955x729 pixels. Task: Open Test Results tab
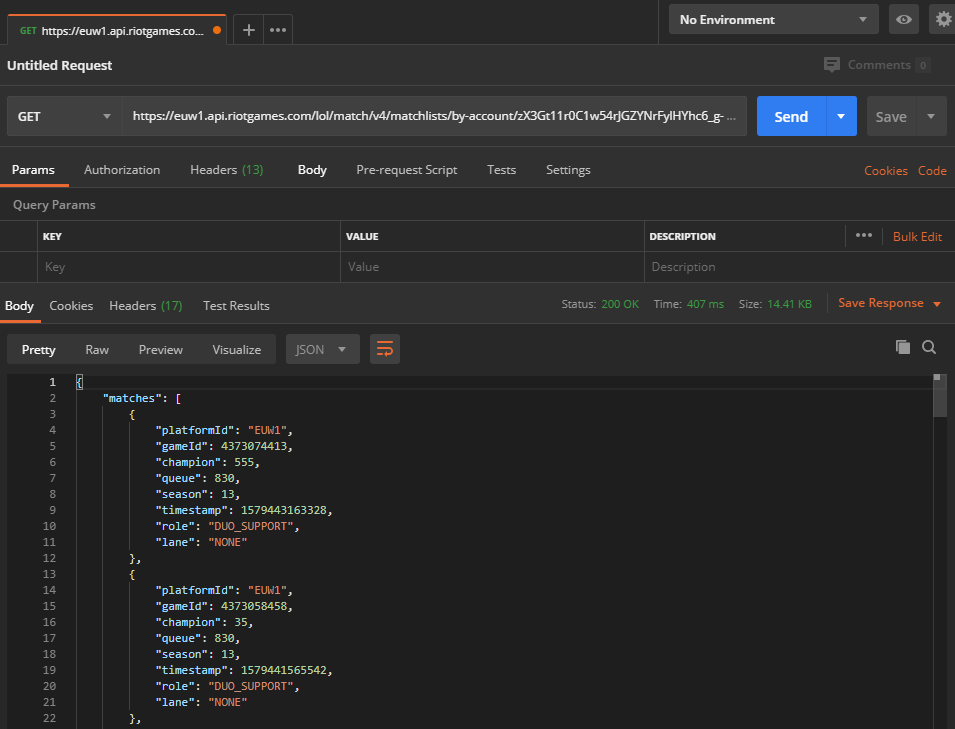pyautogui.click(x=236, y=306)
